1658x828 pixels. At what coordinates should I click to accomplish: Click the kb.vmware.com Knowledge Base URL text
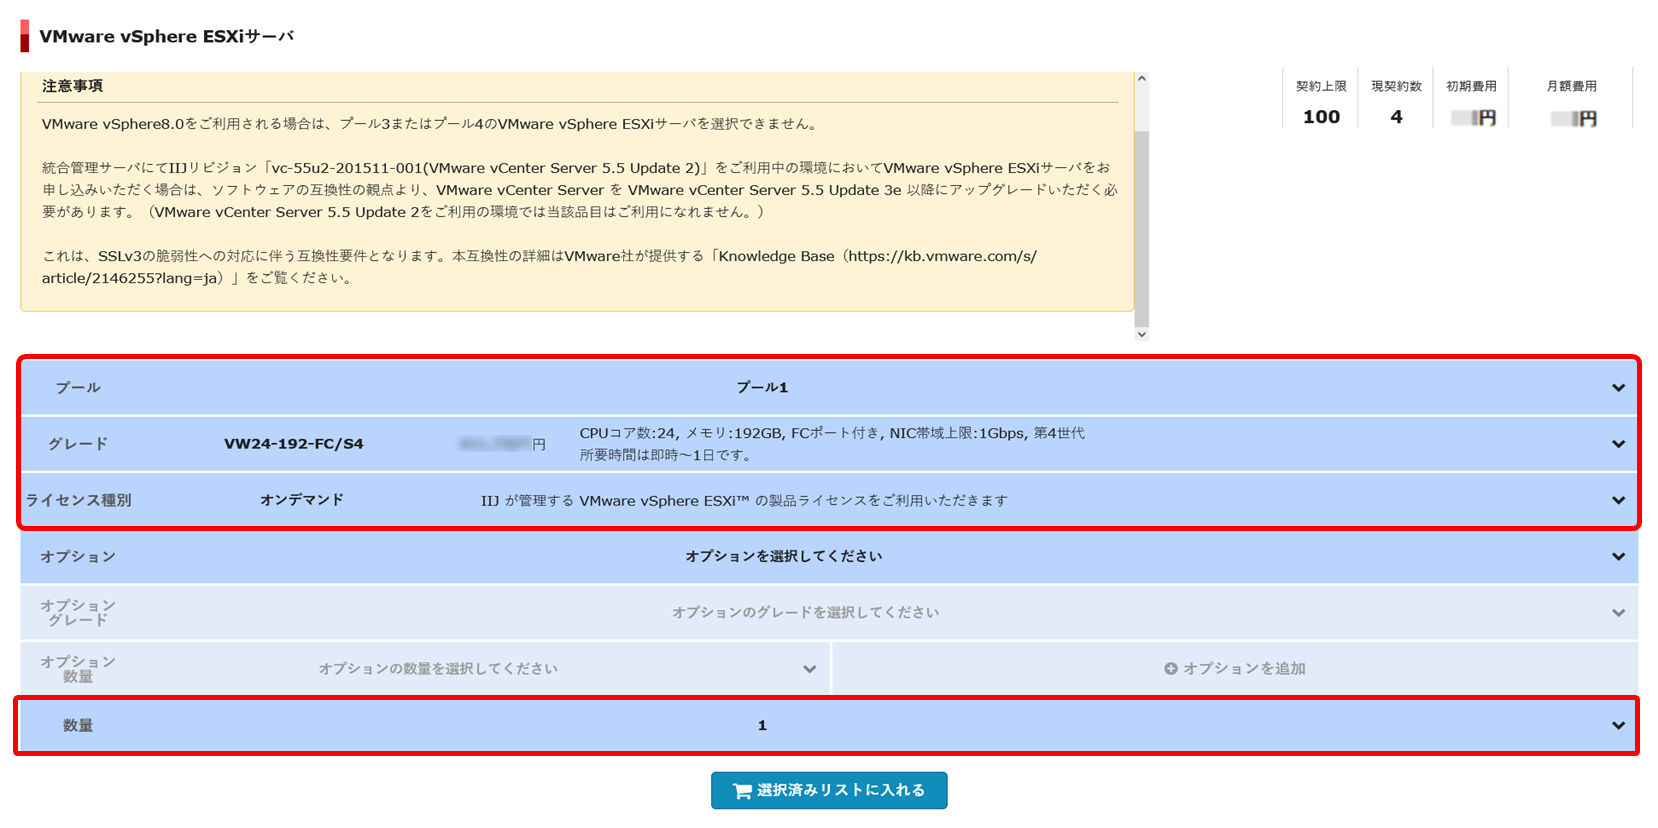click(539, 267)
